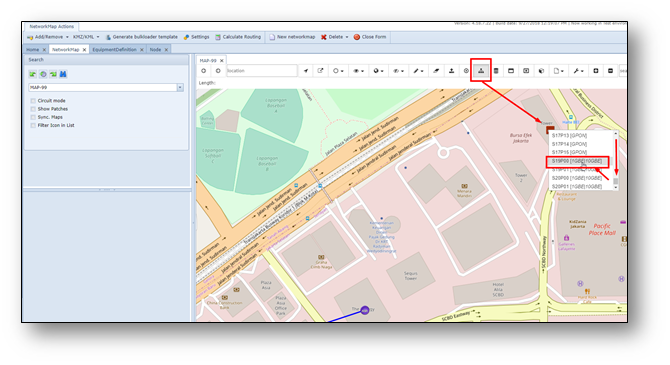Click the Delete button in ribbon

click(332, 37)
